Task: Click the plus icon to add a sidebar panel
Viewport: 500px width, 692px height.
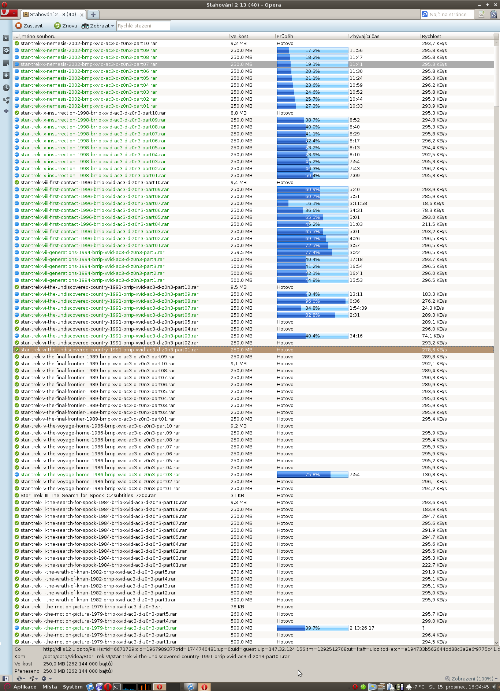Action: pyautogui.click(x=6, y=111)
